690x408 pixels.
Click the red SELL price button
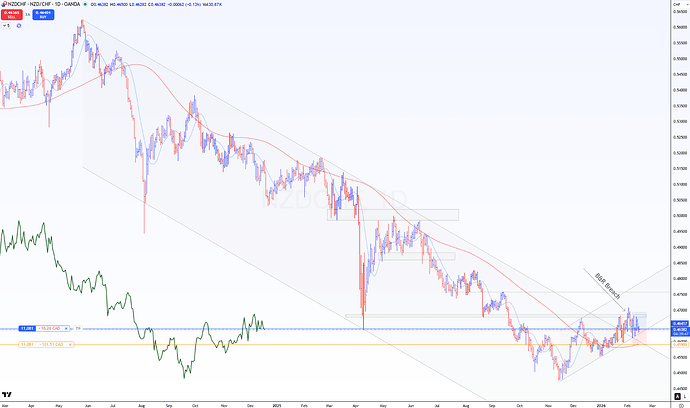[11, 15]
